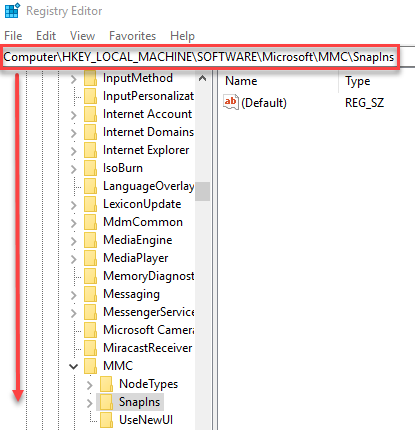Viewport: 415px width, 430px height.
Task: Select the (Default) value name
Action: [x=264, y=103]
